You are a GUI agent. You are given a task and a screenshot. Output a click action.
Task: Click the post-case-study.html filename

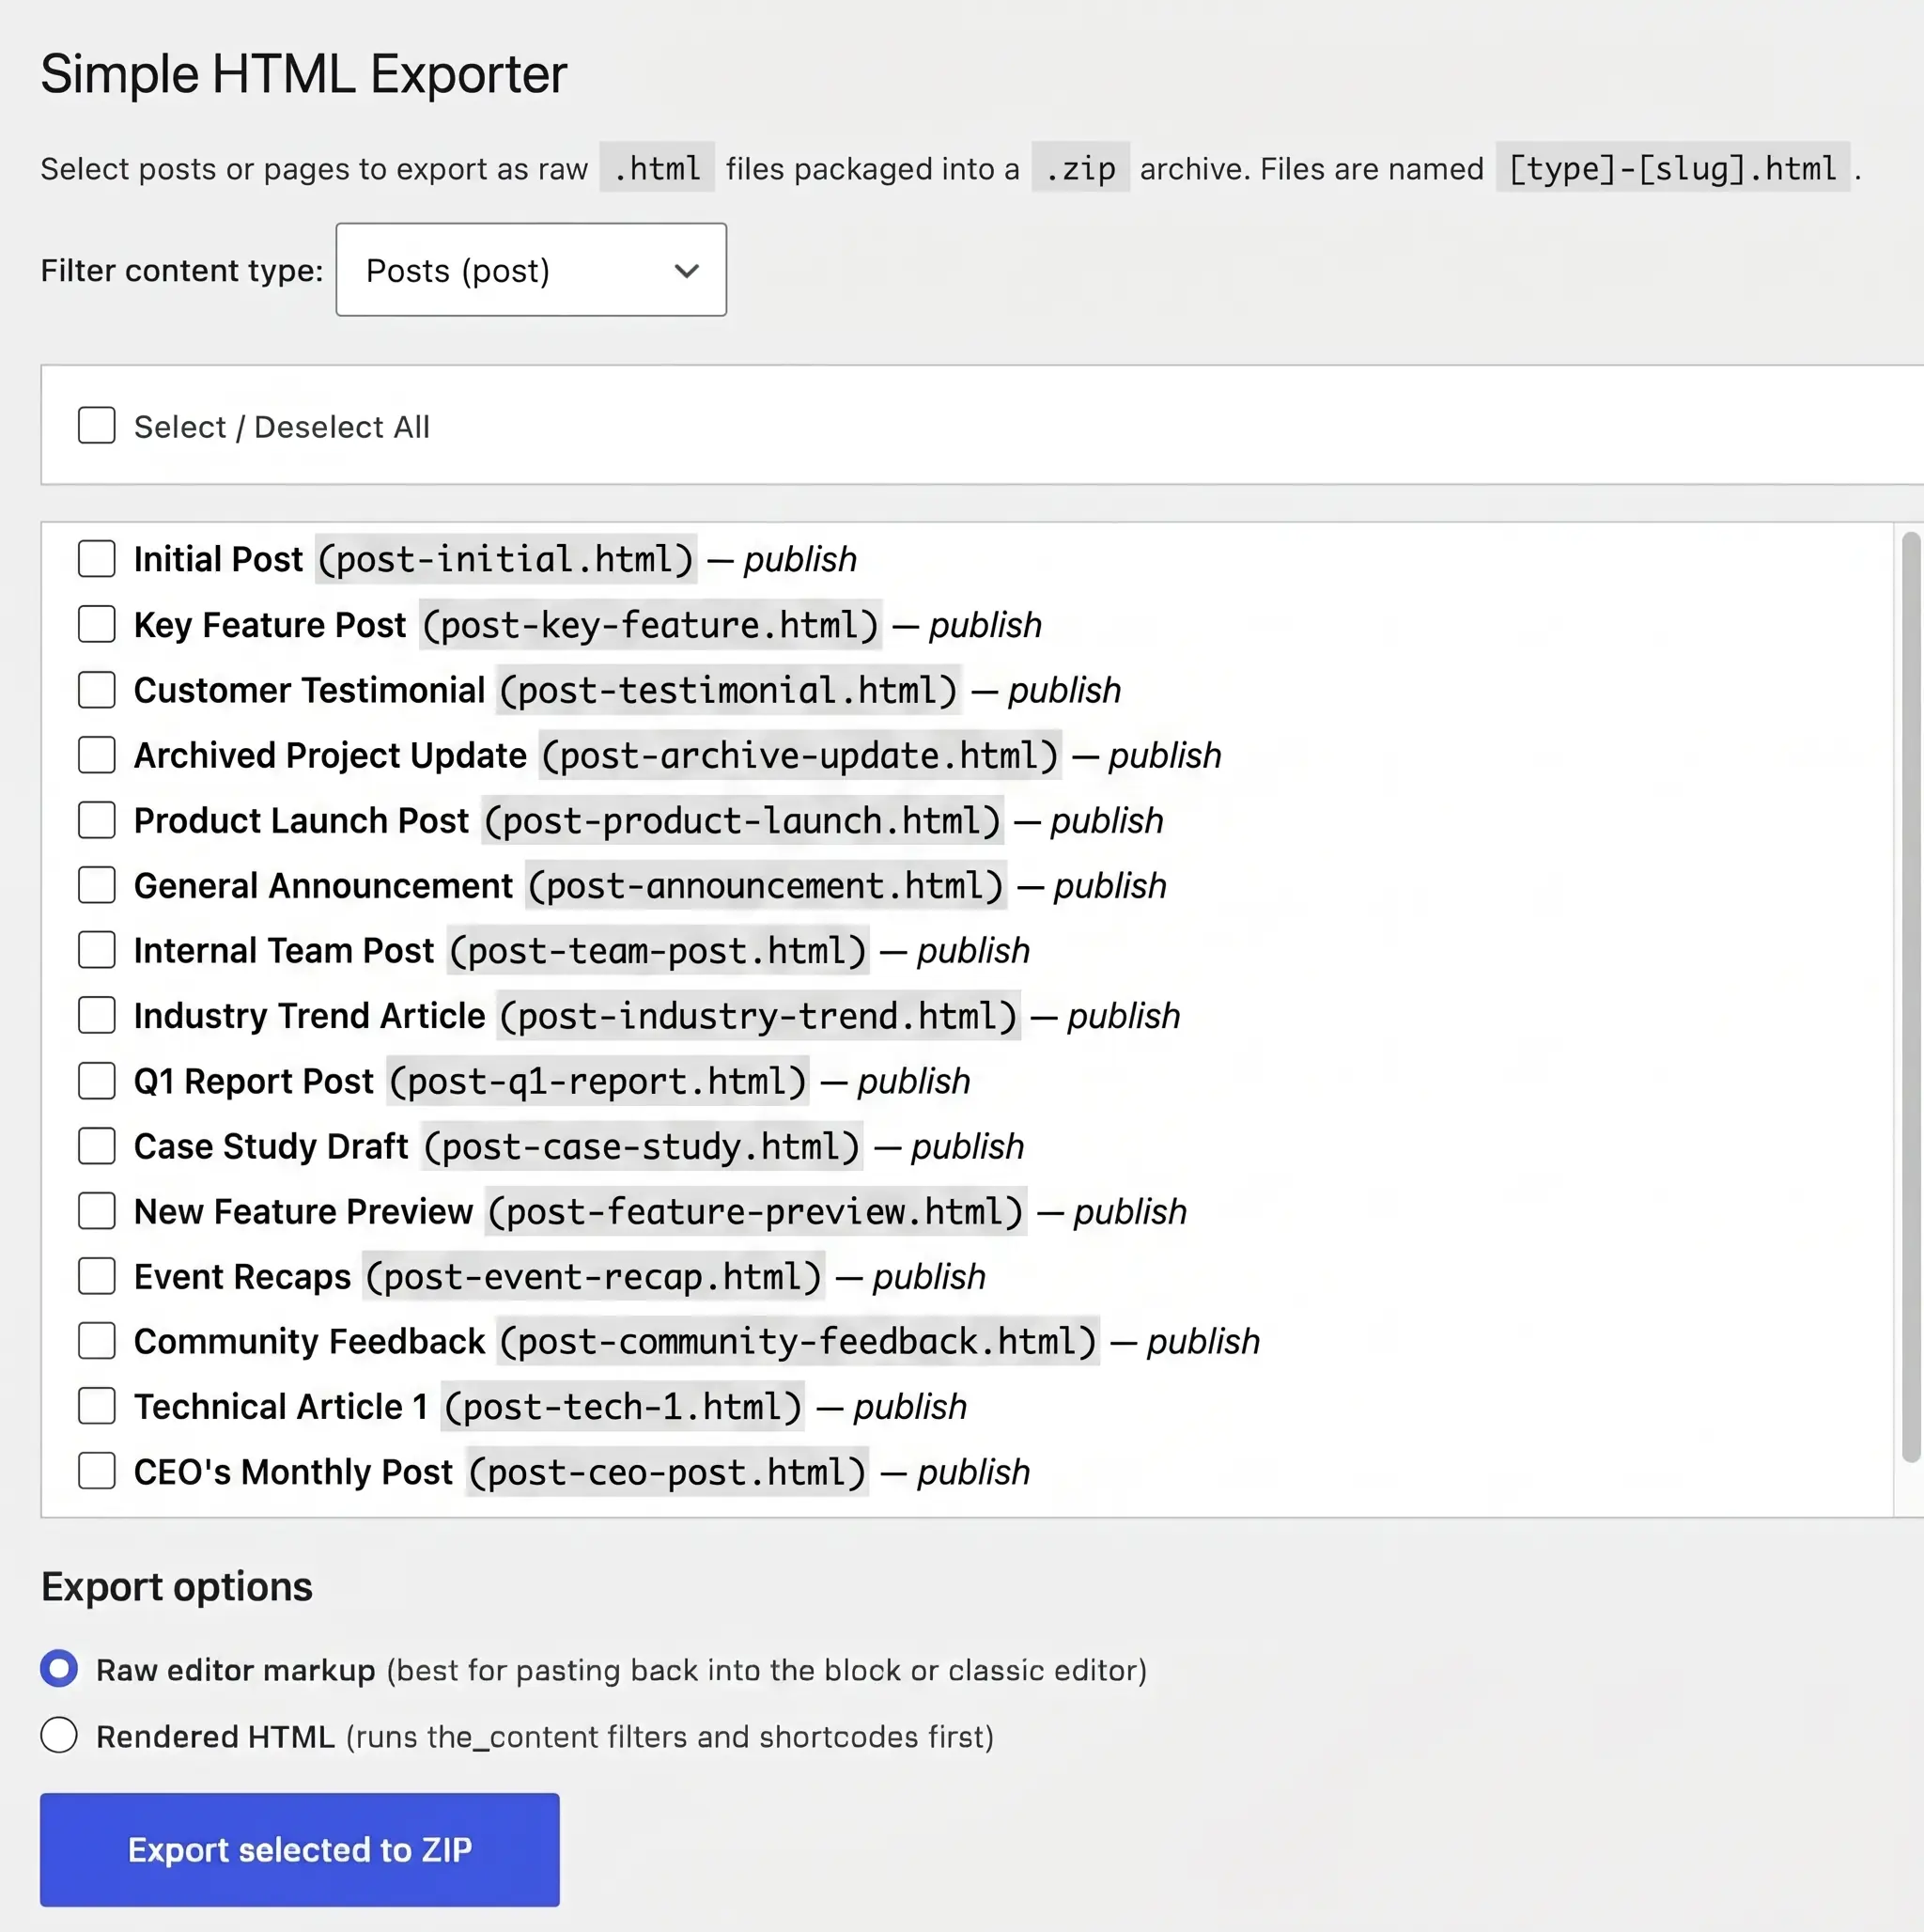pos(642,1146)
